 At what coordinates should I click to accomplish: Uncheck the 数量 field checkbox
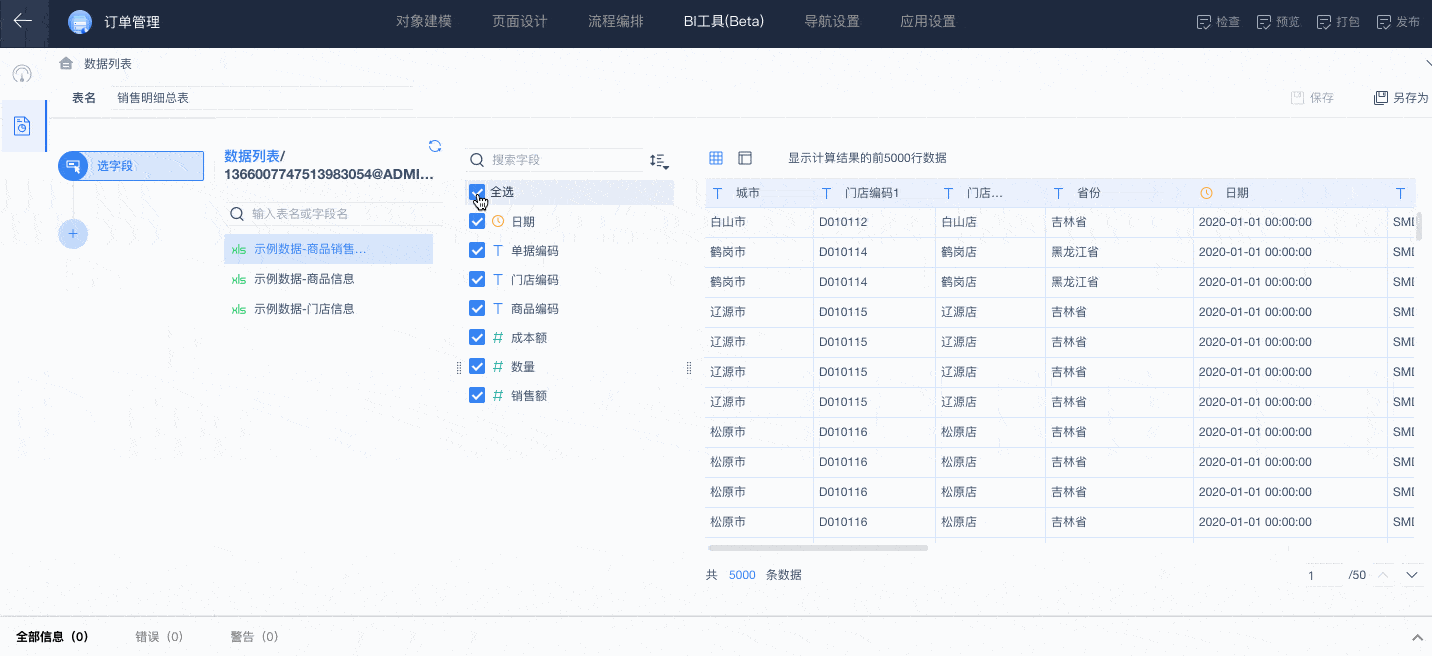coord(477,366)
